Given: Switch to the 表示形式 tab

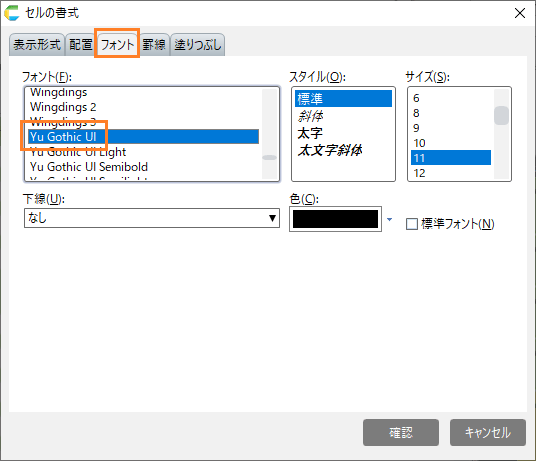Looking at the screenshot, I should 37,45.
